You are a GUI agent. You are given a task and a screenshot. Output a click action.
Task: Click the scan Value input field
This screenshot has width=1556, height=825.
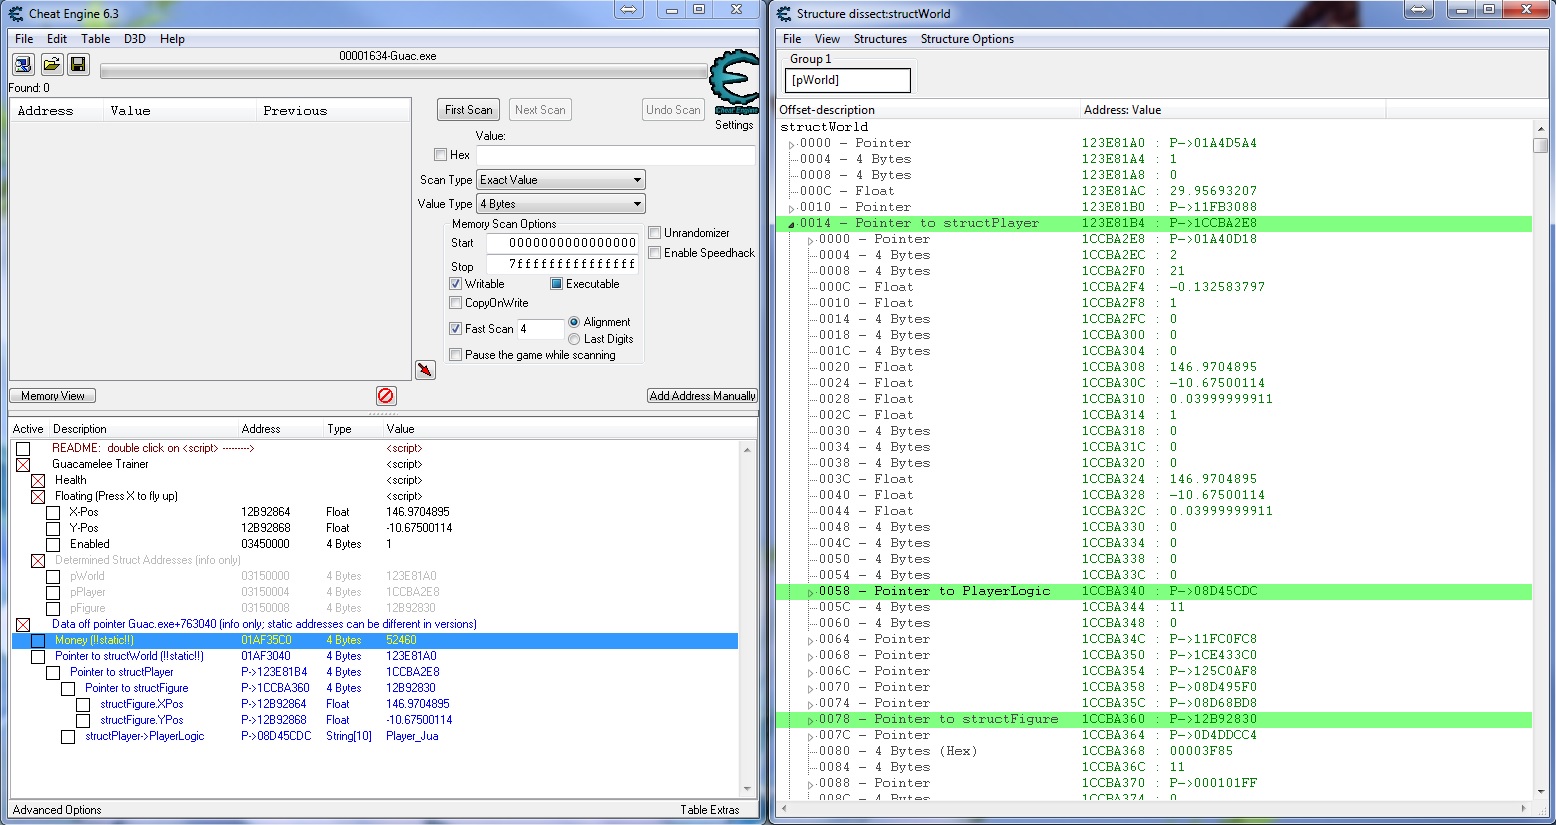pos(615,155)
